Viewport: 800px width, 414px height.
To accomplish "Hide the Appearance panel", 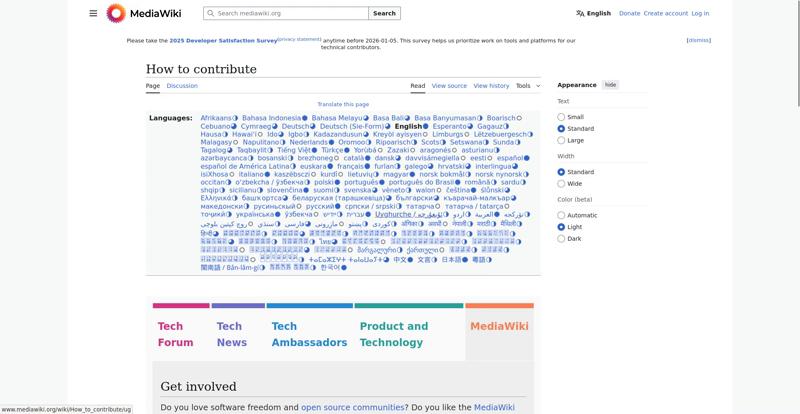I will [610, 85].
